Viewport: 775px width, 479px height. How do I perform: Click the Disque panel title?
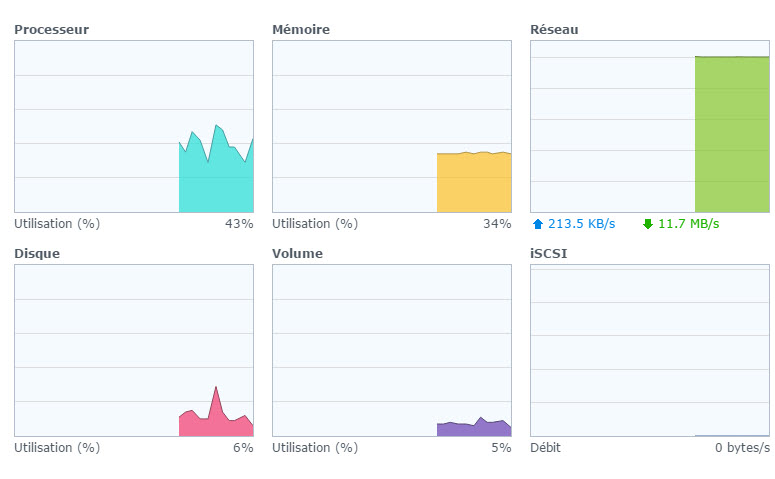point(37,254)
